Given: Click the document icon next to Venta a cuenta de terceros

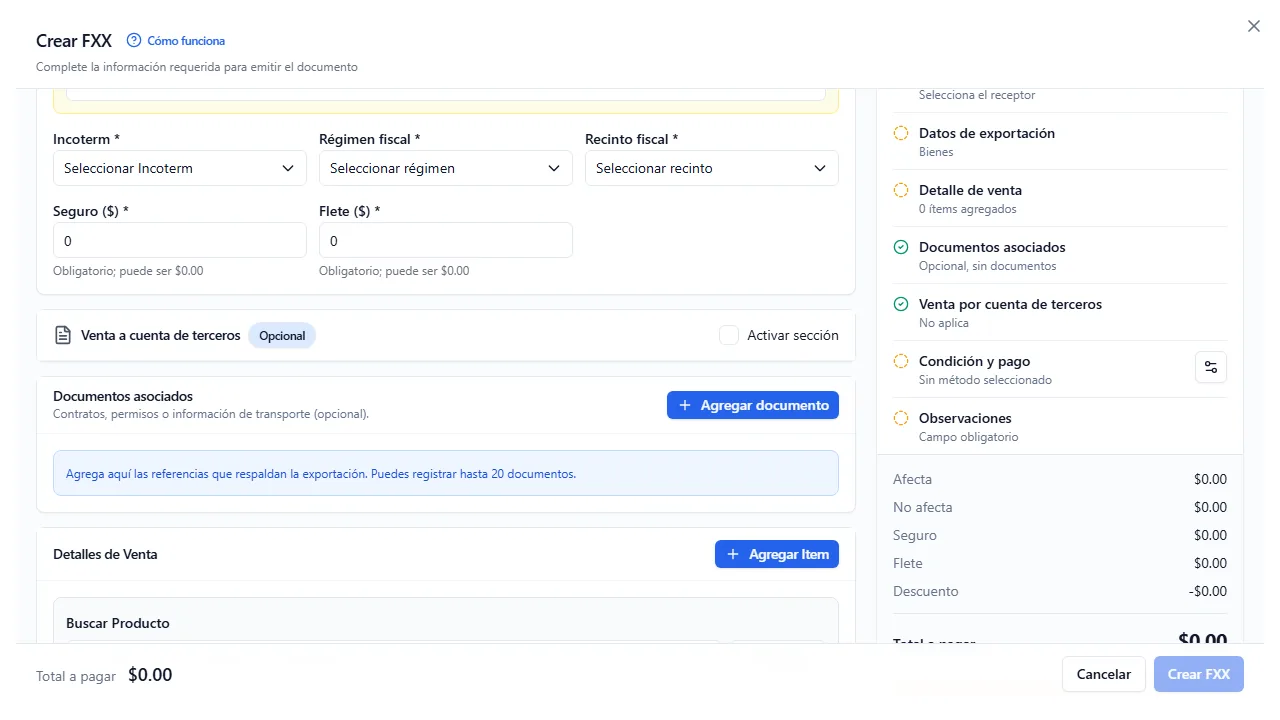Looking at the screenshot, I should pos(63,336).
